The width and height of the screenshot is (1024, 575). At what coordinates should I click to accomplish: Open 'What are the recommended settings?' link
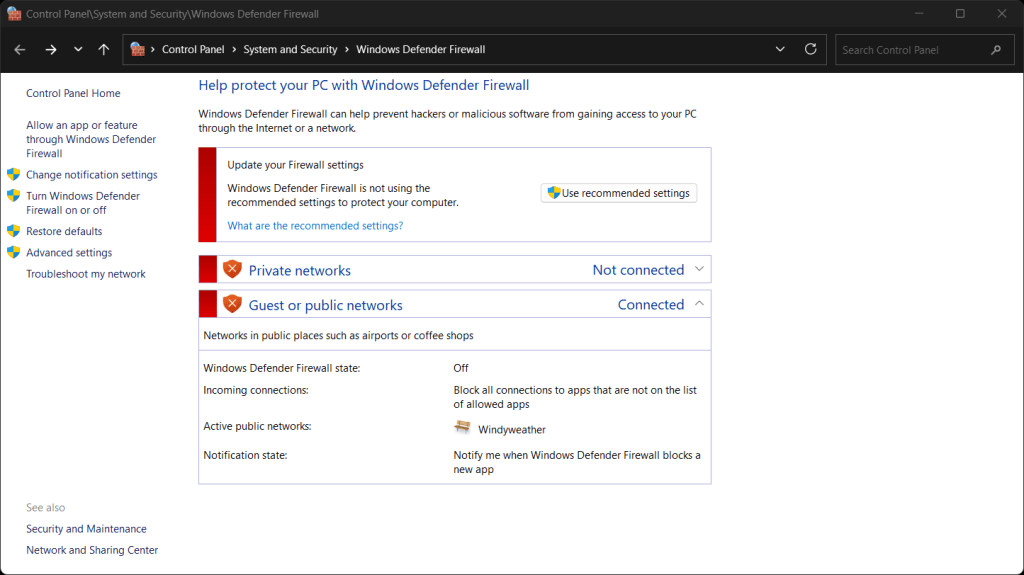(x=315, y=226)
